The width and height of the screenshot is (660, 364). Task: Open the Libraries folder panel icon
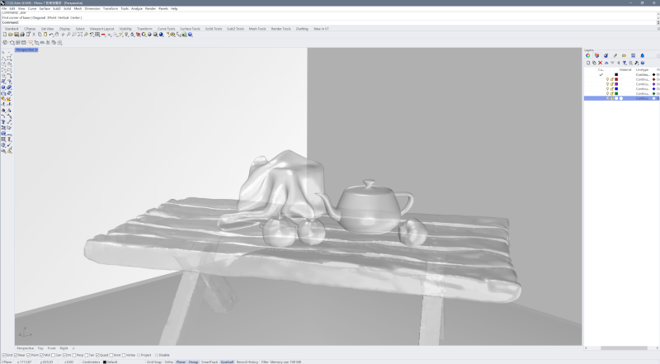[x=624, y=56]
